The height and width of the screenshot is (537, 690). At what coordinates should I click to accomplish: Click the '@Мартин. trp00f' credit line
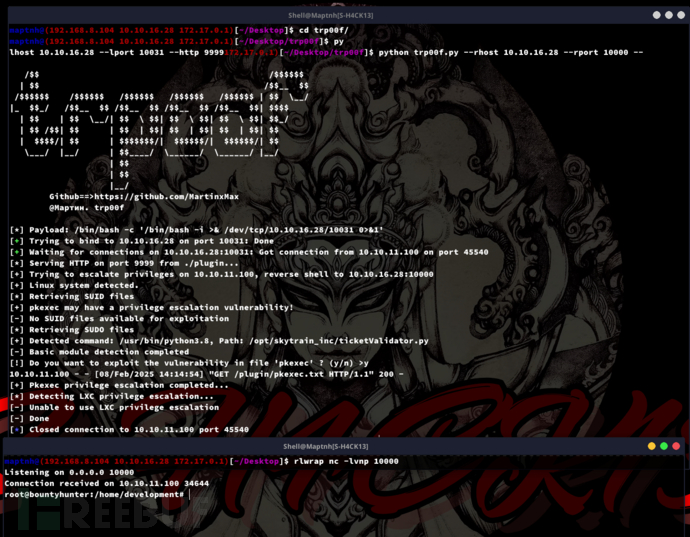point(86,208)
